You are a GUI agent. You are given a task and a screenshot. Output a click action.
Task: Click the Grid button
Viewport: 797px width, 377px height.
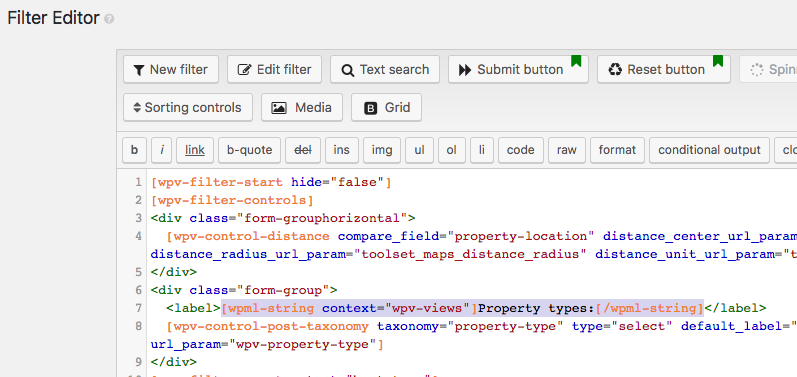pyautogui.click(x=386, y=108)
